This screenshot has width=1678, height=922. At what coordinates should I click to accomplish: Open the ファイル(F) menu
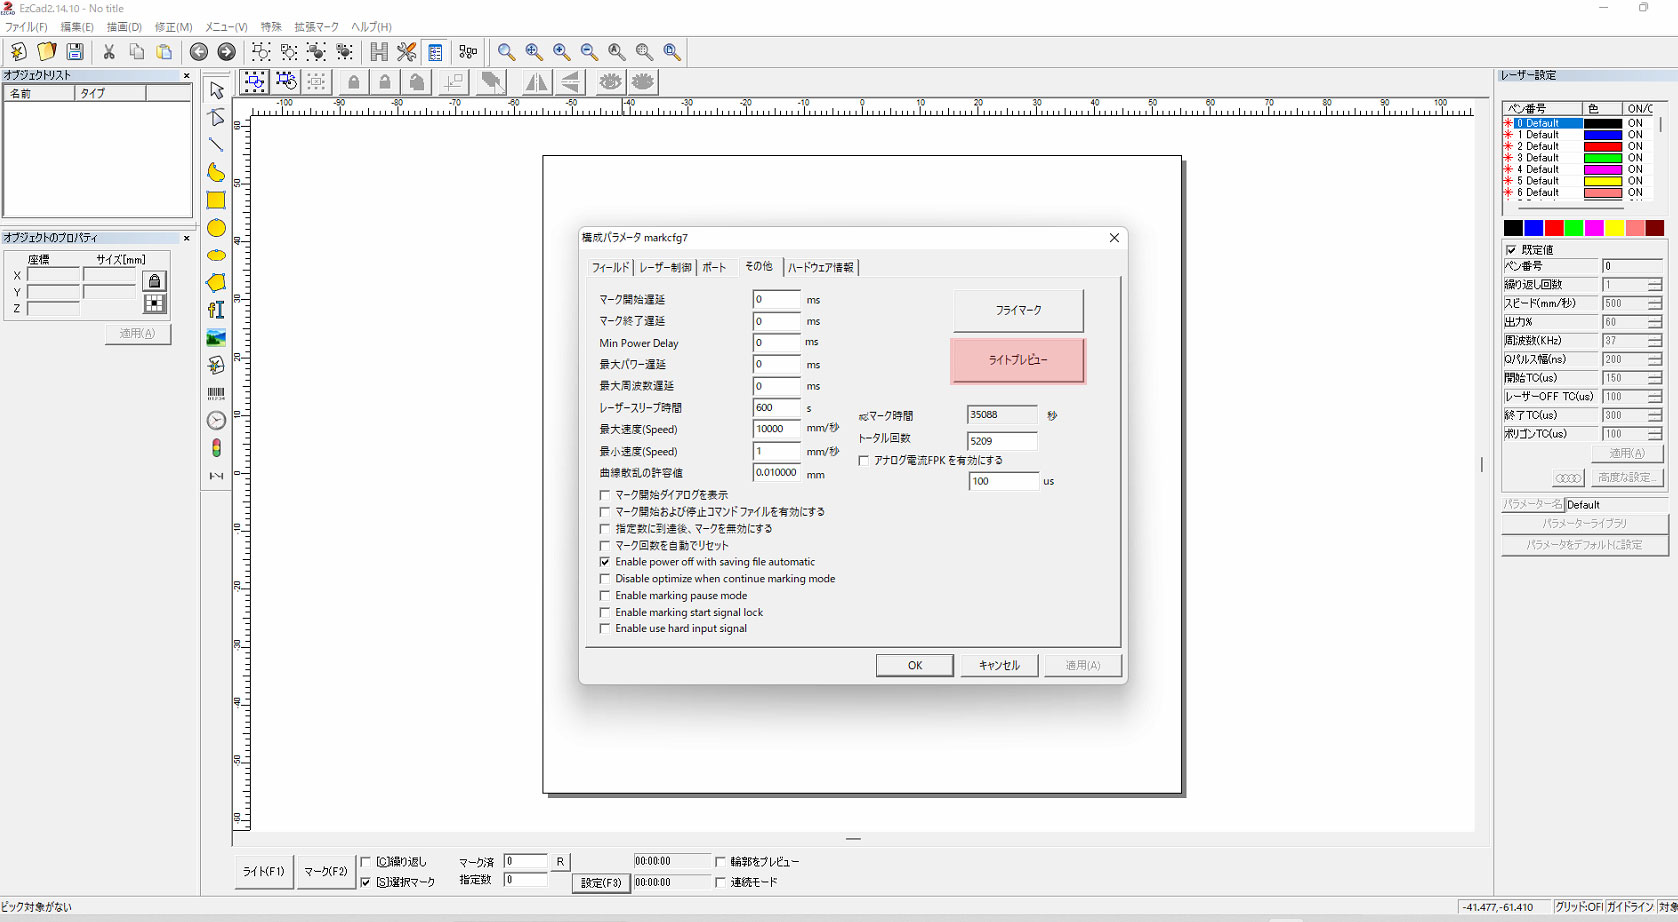[x=26, y=27]
